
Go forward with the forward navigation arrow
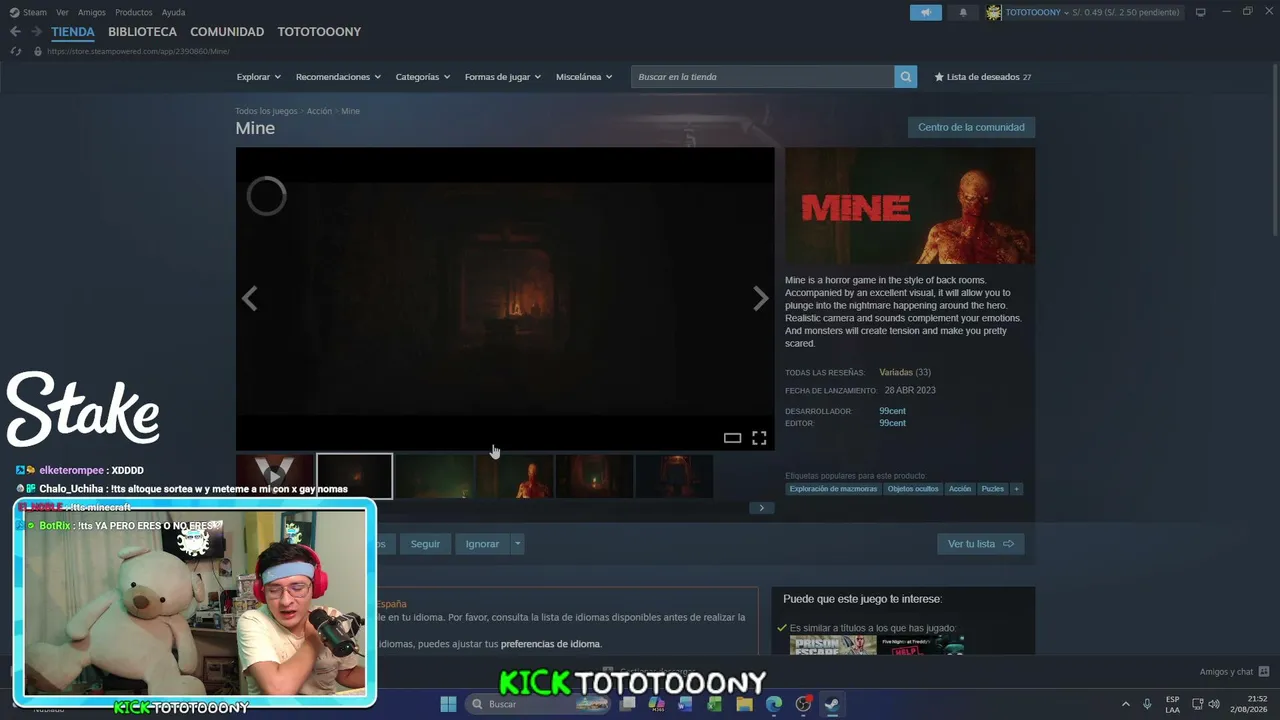pos(36,32)
